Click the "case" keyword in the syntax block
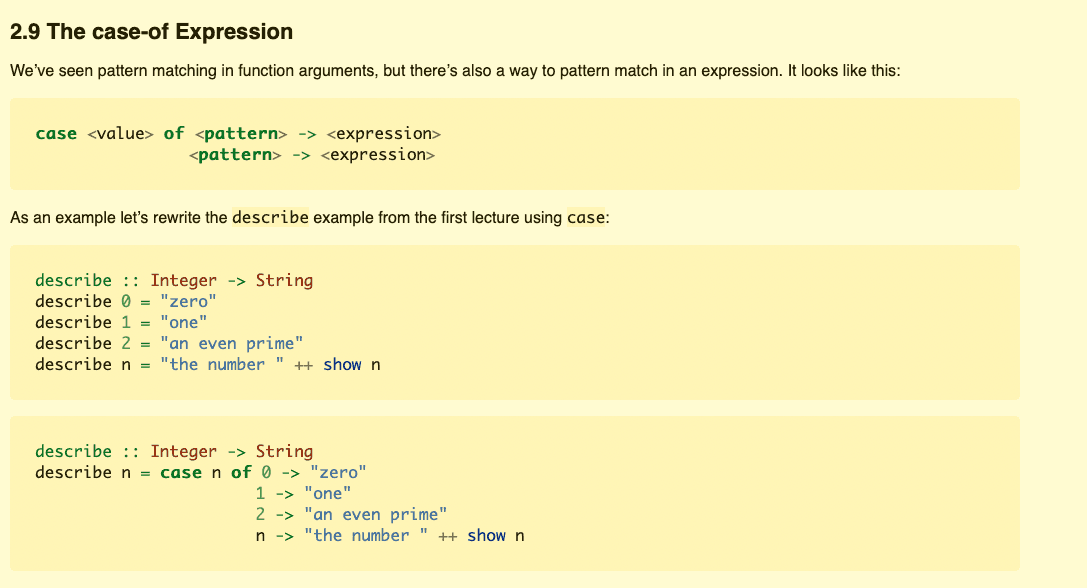Screen dimensions: 1087x588 (x=56, y=133)
